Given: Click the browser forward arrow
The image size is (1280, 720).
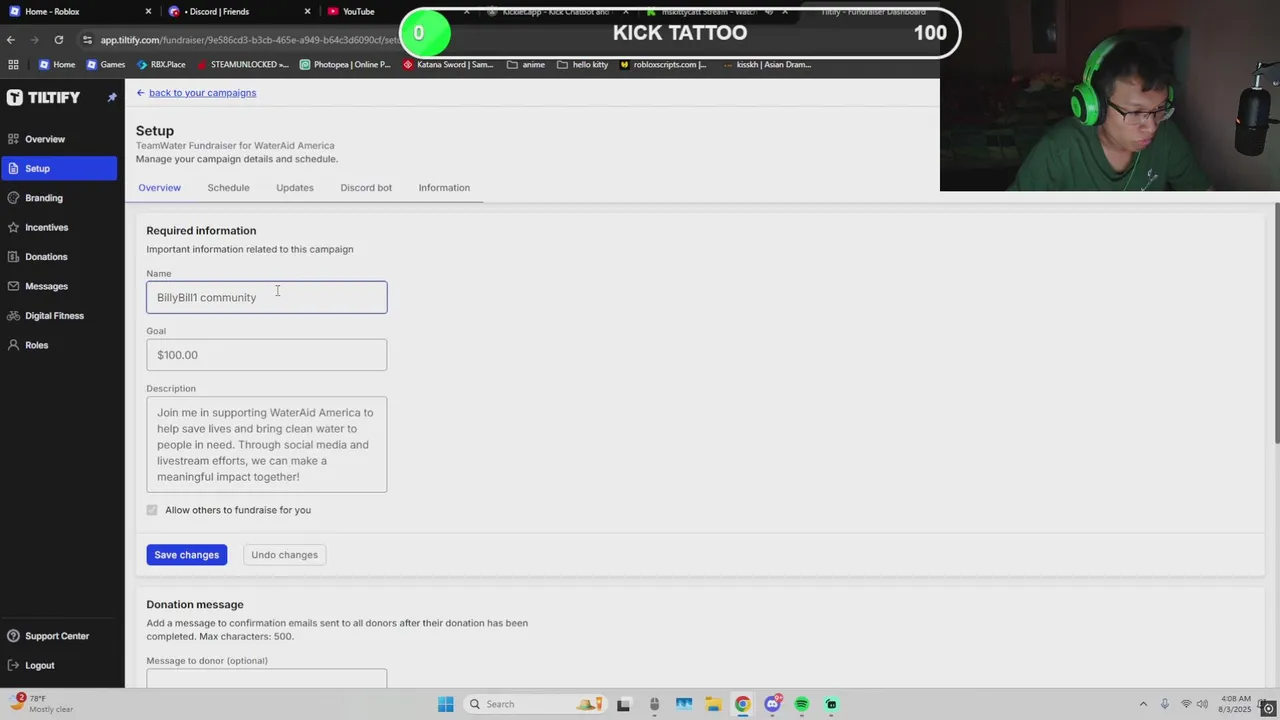Looking at the screenshot, I should point(35,40).
